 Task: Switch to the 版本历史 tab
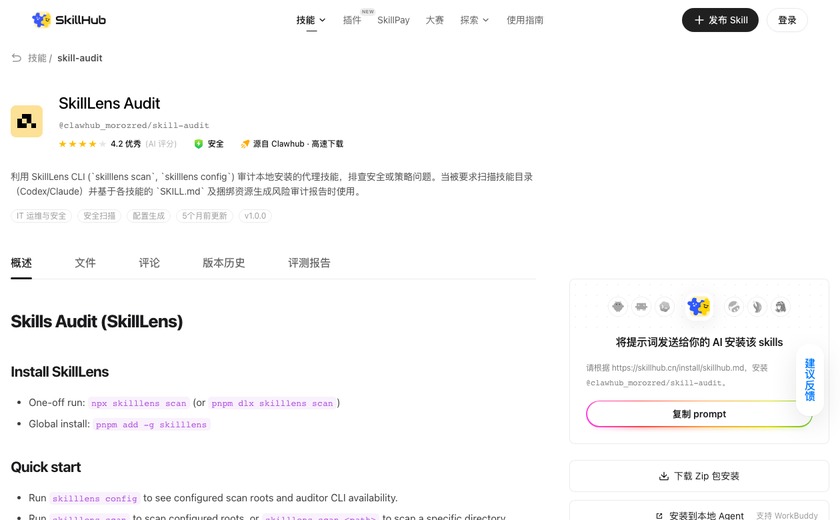click(x=224, y=263)
